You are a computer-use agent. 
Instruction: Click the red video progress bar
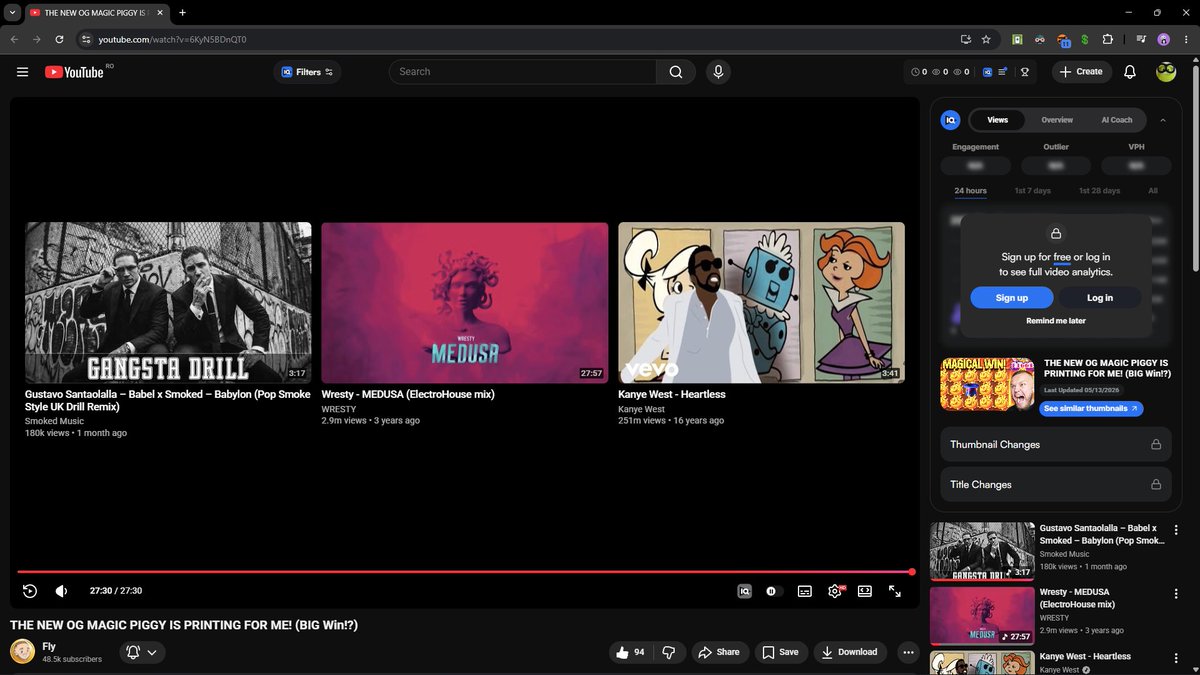(465, 572)
